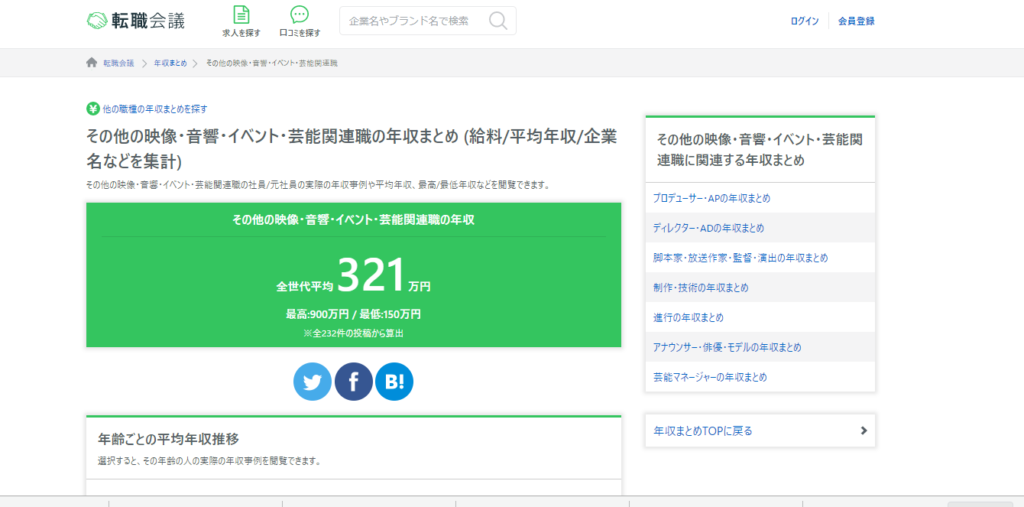Image resolution: width=1024 pixels, height=507 pixels.
Task: Open 年収まとめ breadcrumb link
Action: pyautogui.click(x=170, y=63)
